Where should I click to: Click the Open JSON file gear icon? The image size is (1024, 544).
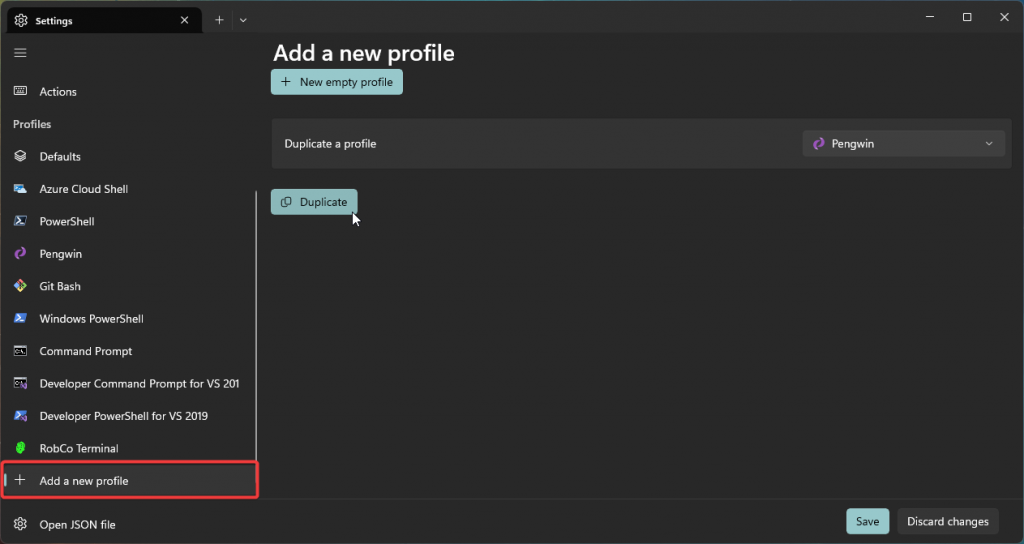(20, 524)
